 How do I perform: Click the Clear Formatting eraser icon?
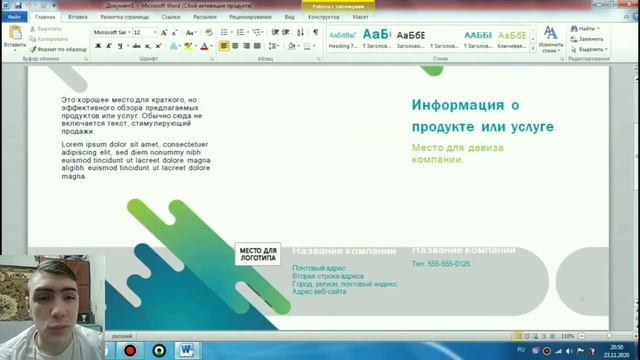(209, 33)
